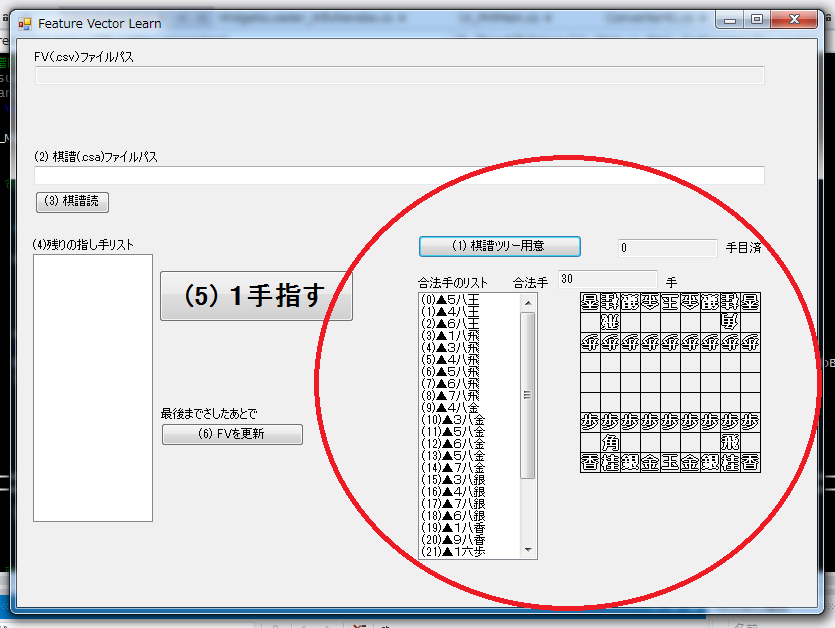The width and height of the screenshot is (835, 628).
Task: Click the 王 king piece in the top row
Action: point(670,303)
